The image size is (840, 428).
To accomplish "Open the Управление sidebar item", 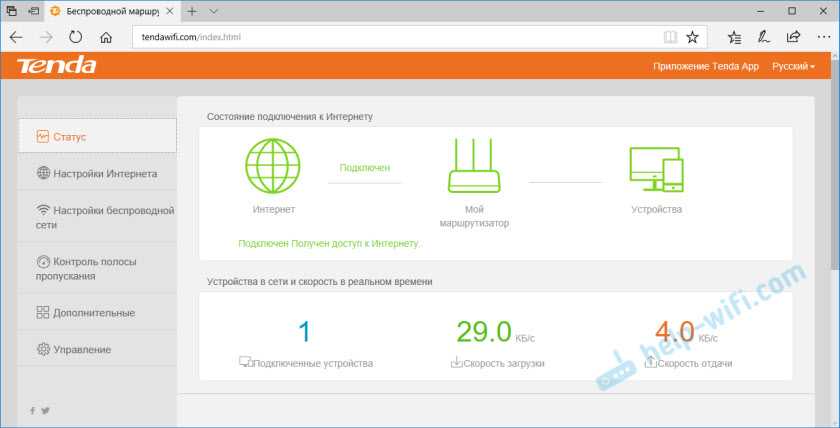I will point(82,349).
